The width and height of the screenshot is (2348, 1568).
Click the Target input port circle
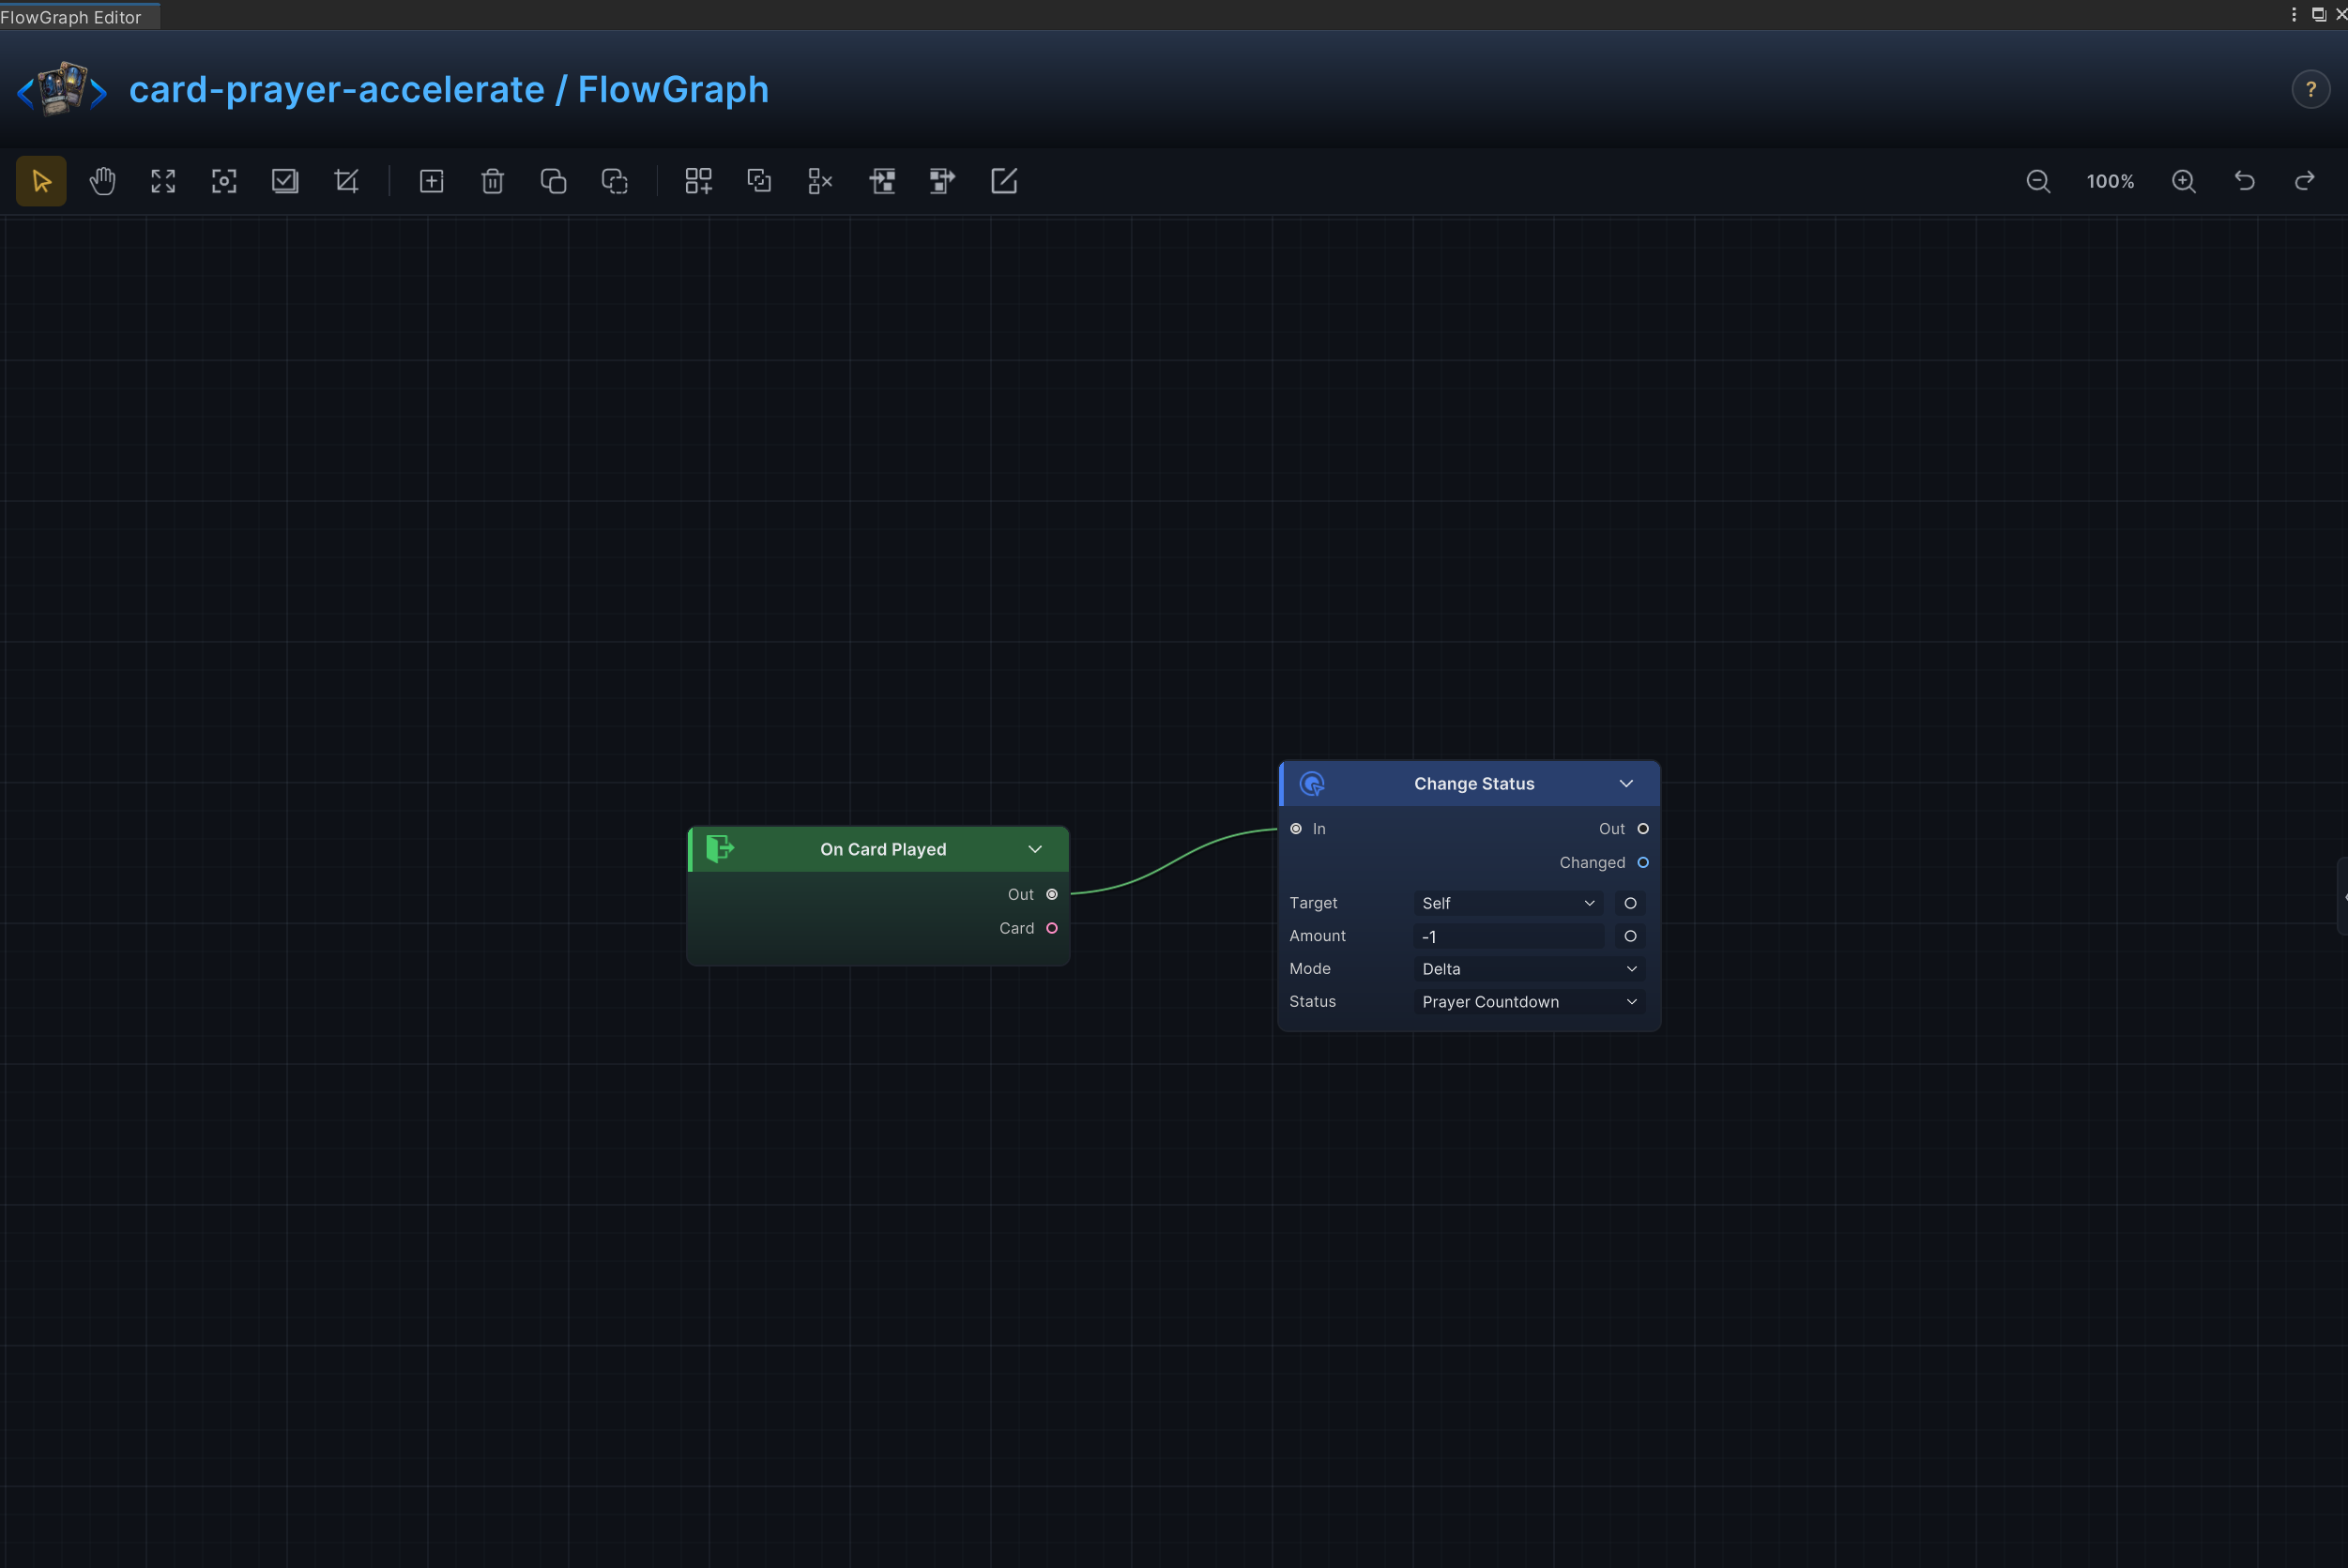coord(1630,903)
